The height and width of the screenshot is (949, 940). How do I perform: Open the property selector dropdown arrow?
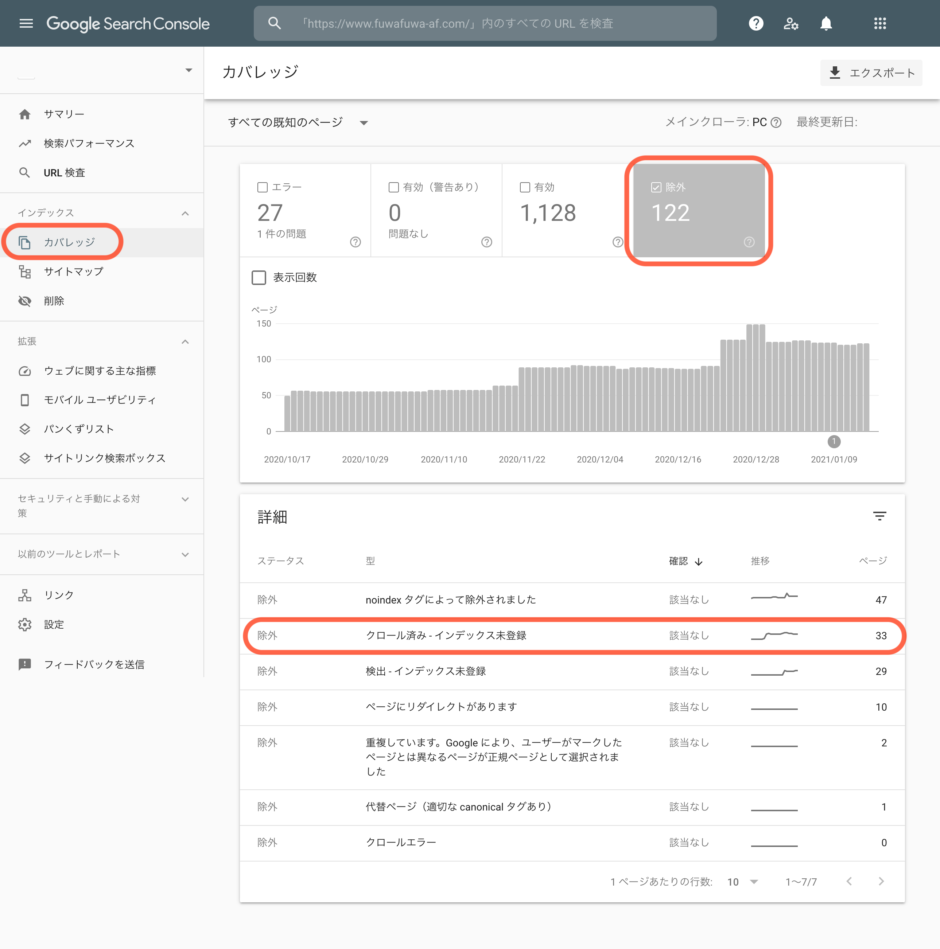pyautogui.click(x=189, y=70)
